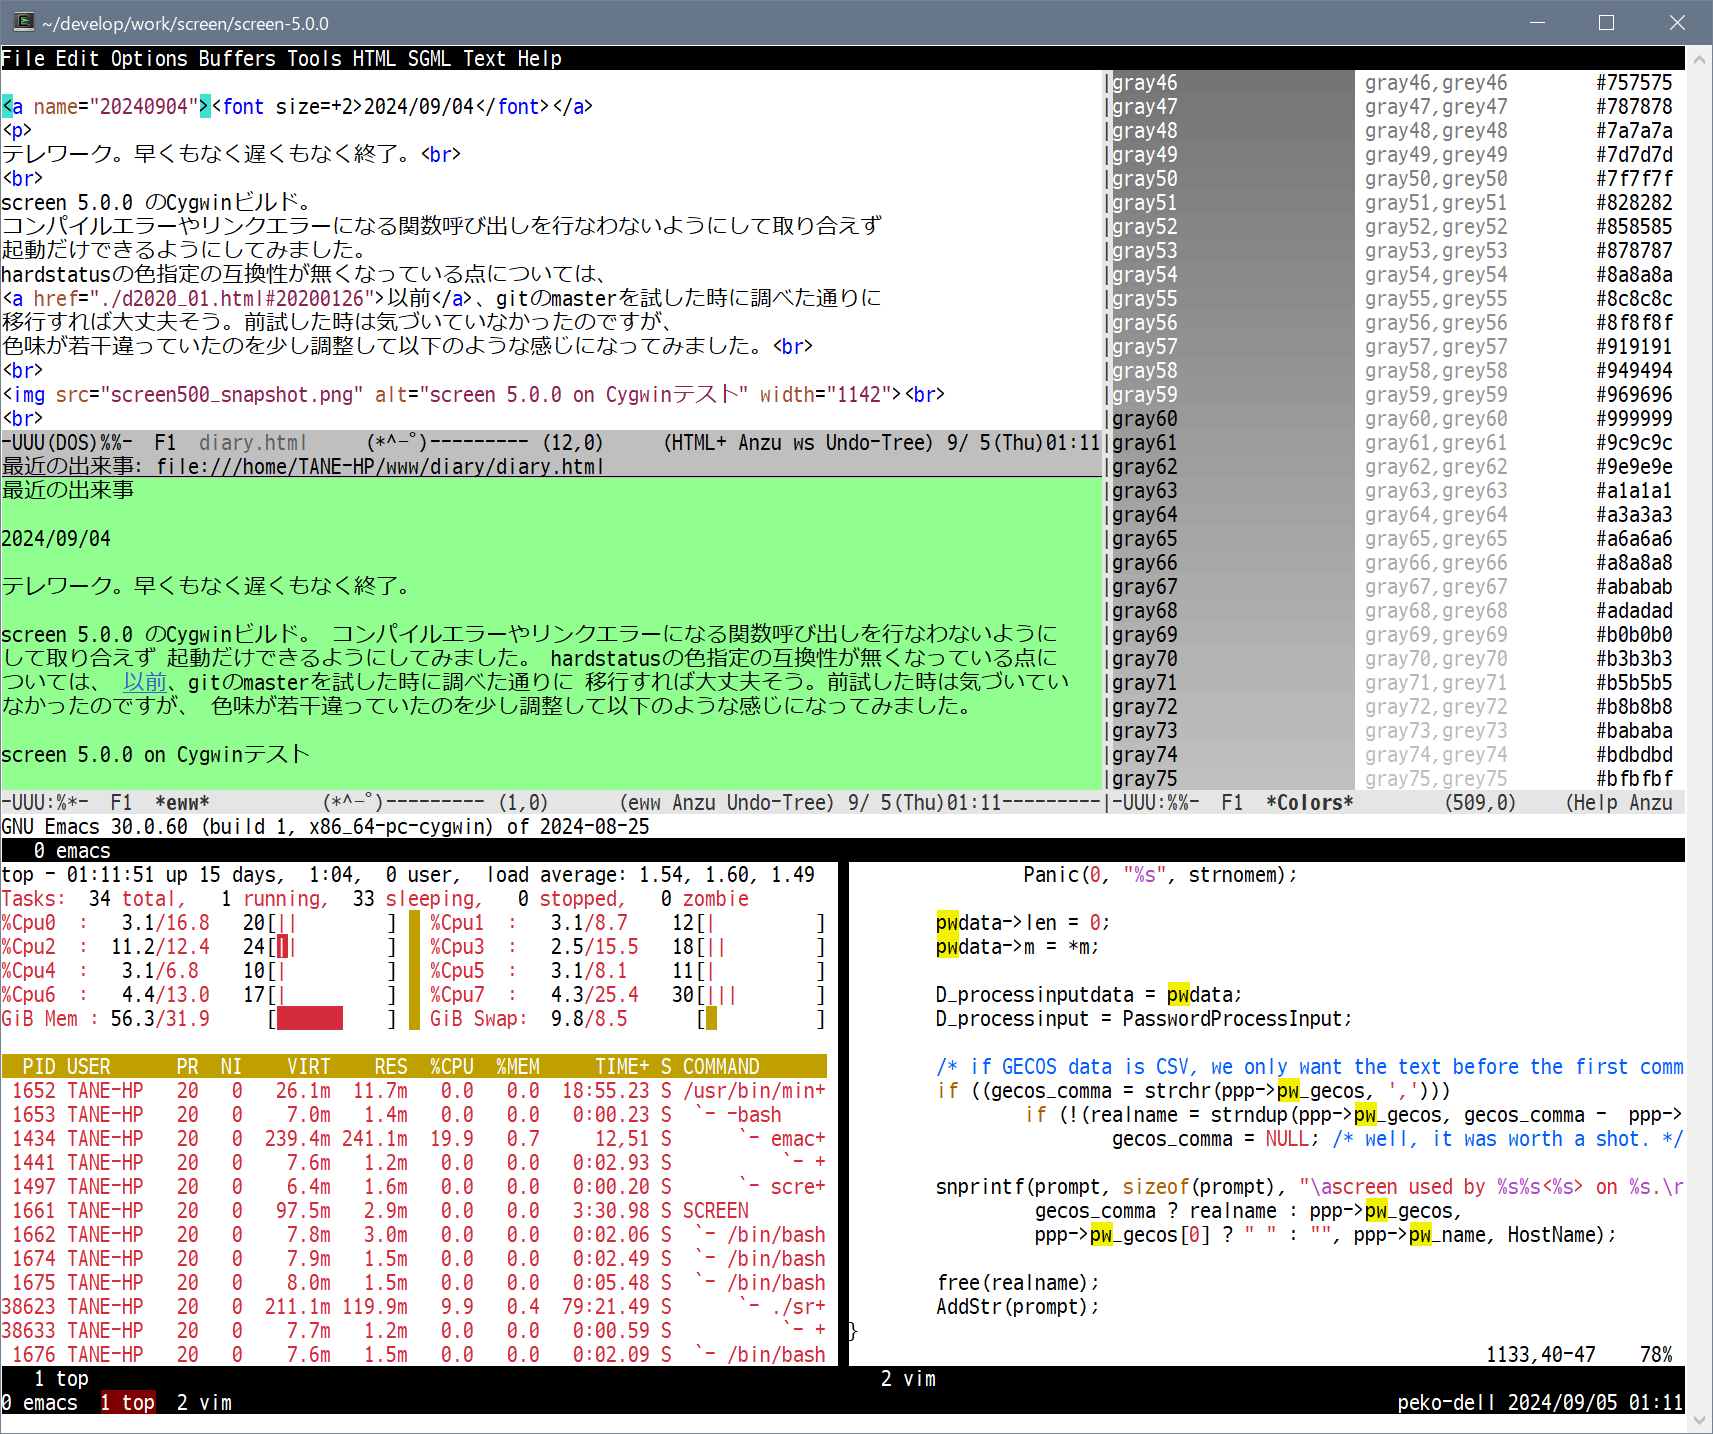
Task: Click the 'gray50,grey50' name entry
Action: tap(1436, 179)
